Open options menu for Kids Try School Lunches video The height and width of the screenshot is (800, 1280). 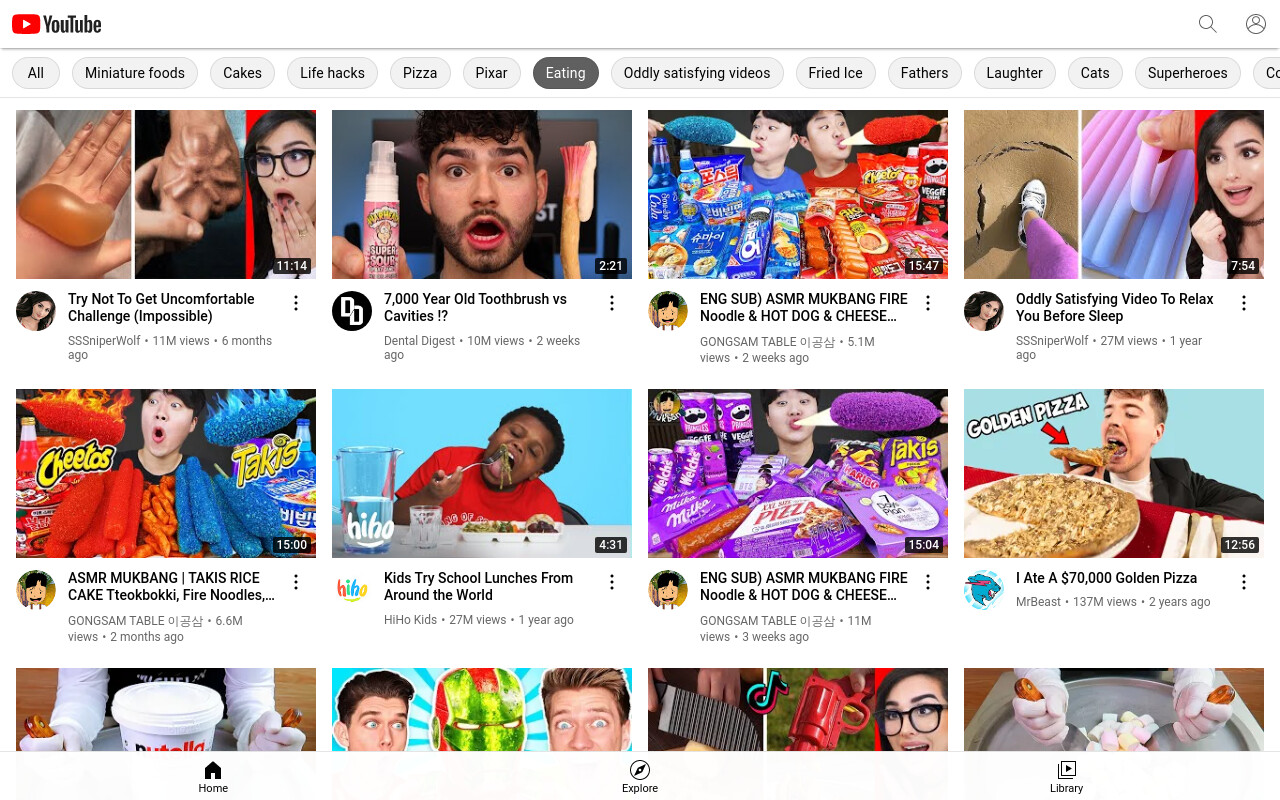612,582
